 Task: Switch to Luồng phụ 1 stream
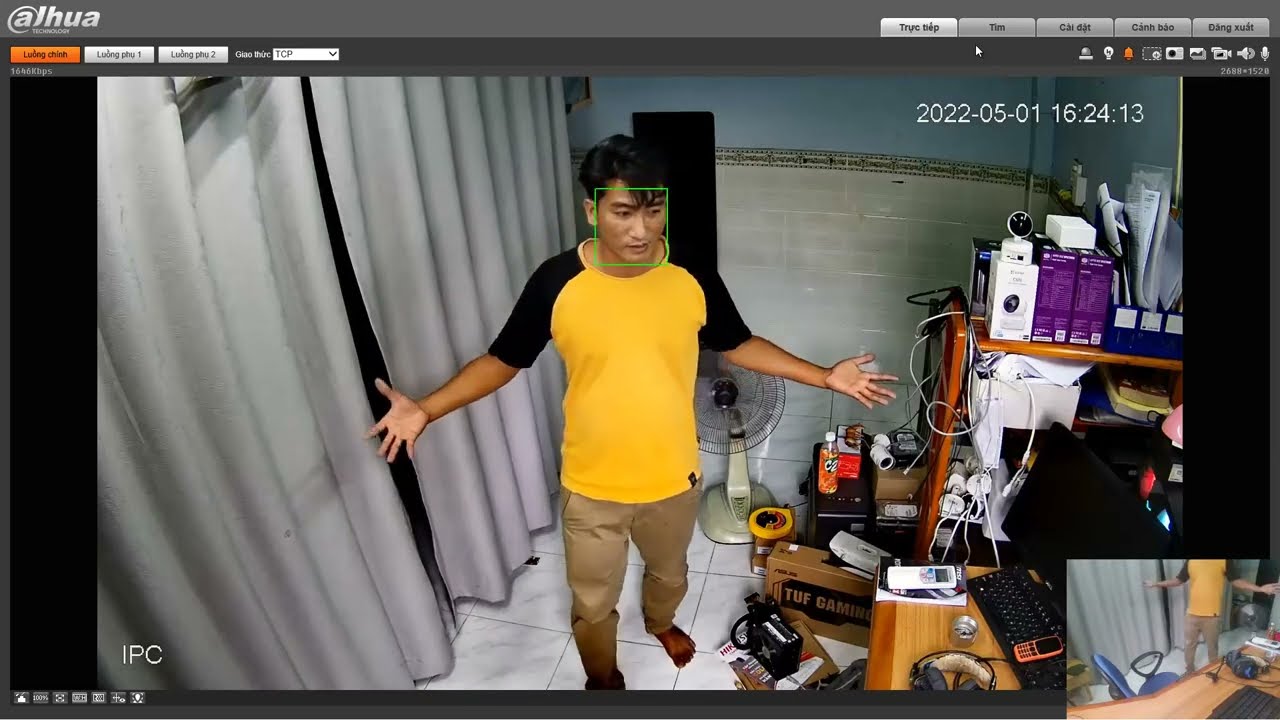(119, 54)
